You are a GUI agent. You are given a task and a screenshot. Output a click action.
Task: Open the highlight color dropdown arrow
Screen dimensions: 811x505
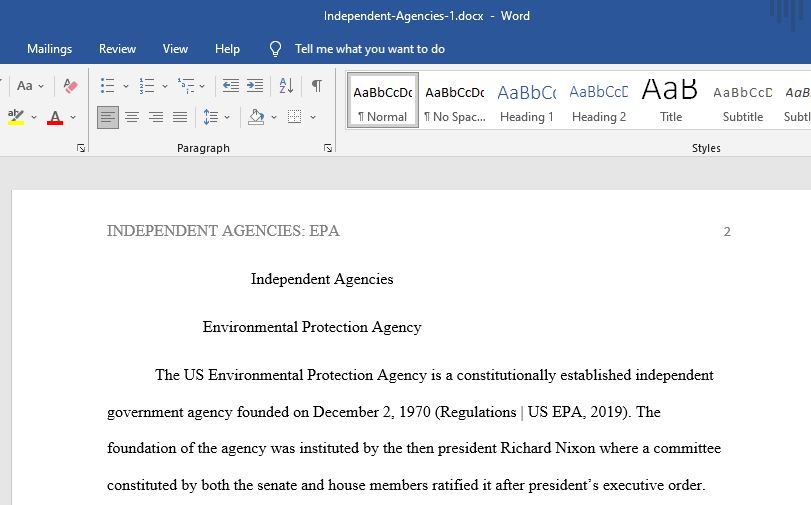tap(34, 117)
